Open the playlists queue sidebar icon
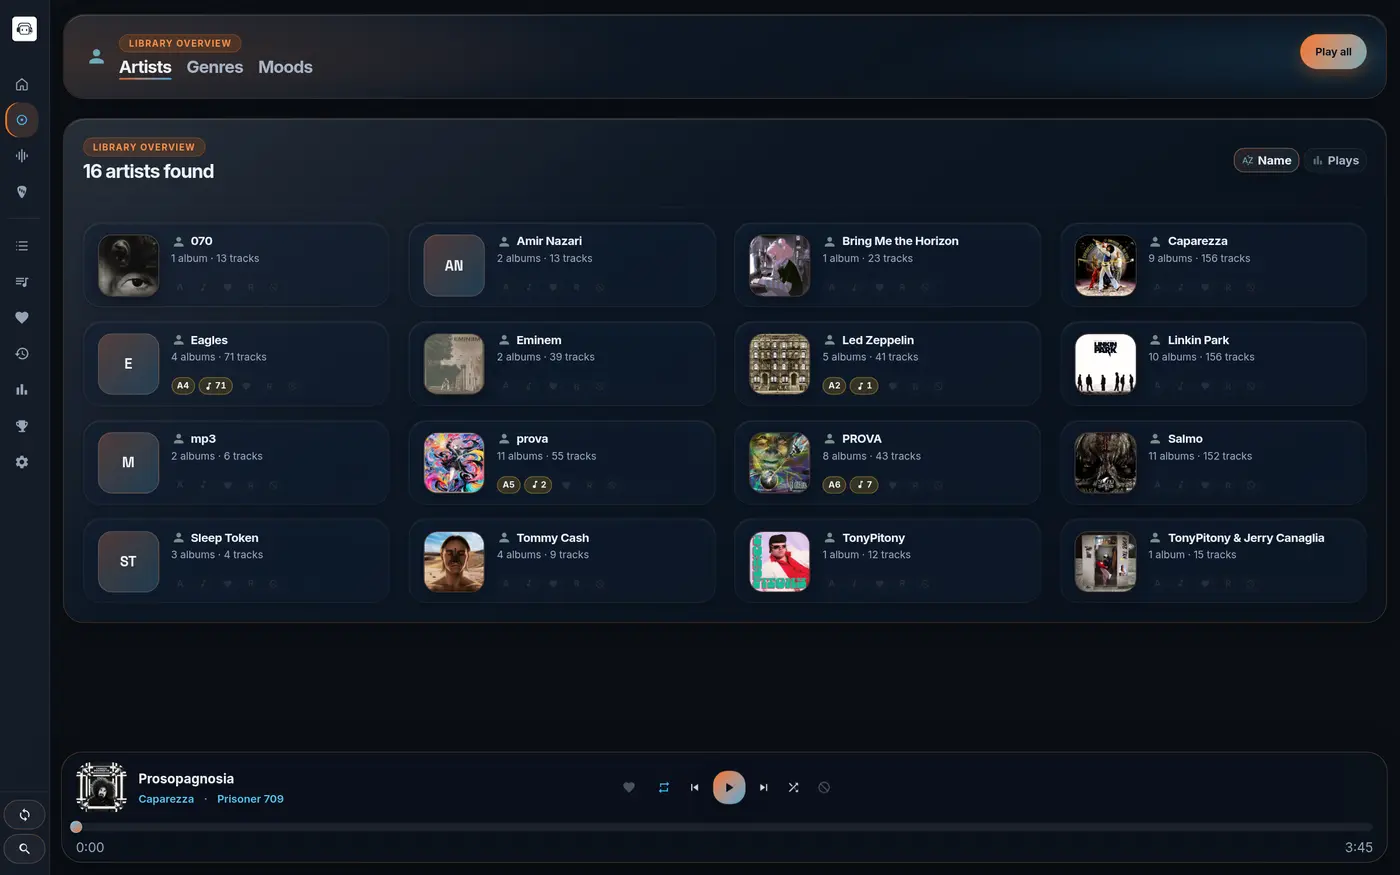This screenshot has height=875, width=1400. pos(22,282)
